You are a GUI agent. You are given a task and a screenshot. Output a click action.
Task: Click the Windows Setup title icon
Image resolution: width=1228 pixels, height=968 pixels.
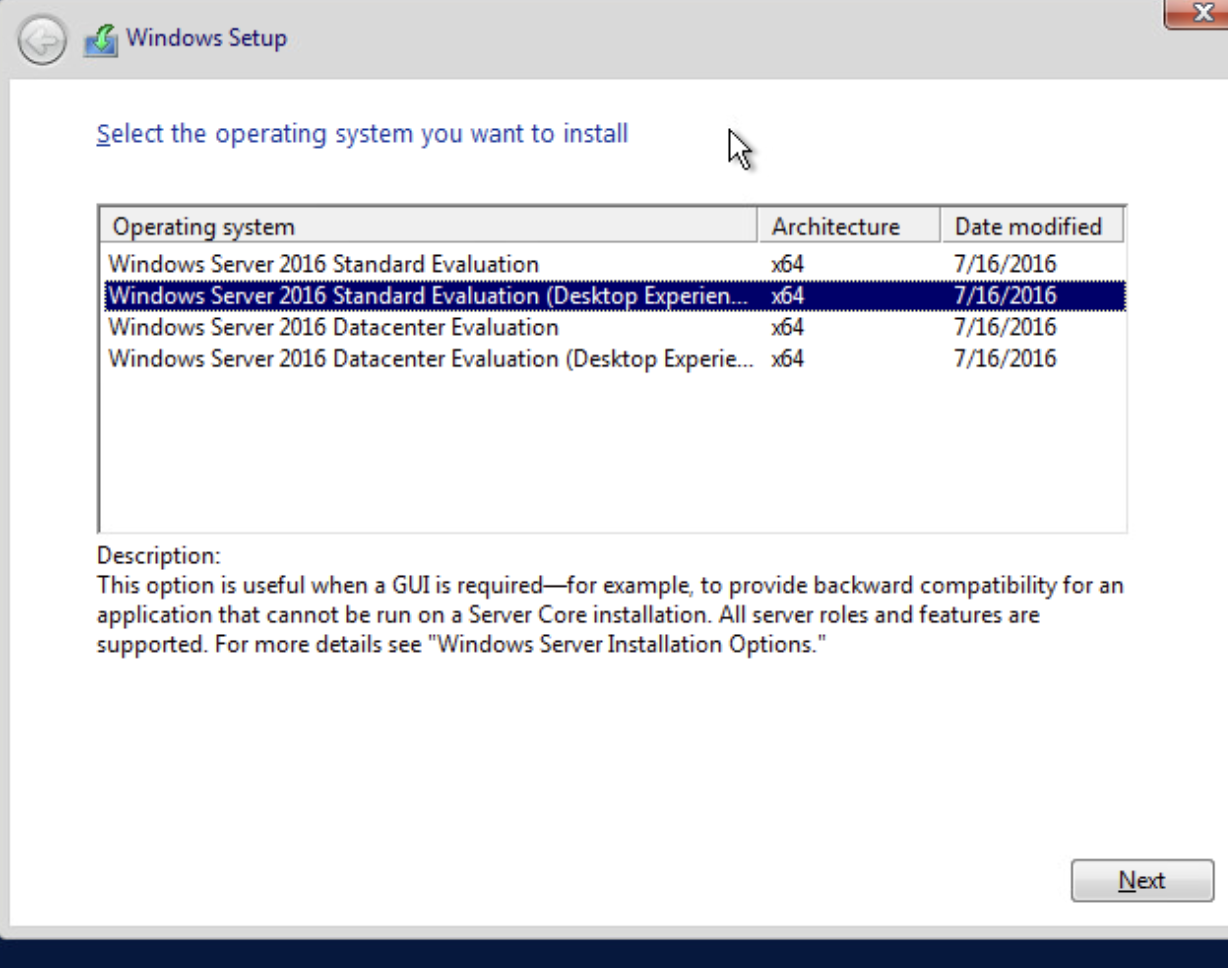coord(101,40)
